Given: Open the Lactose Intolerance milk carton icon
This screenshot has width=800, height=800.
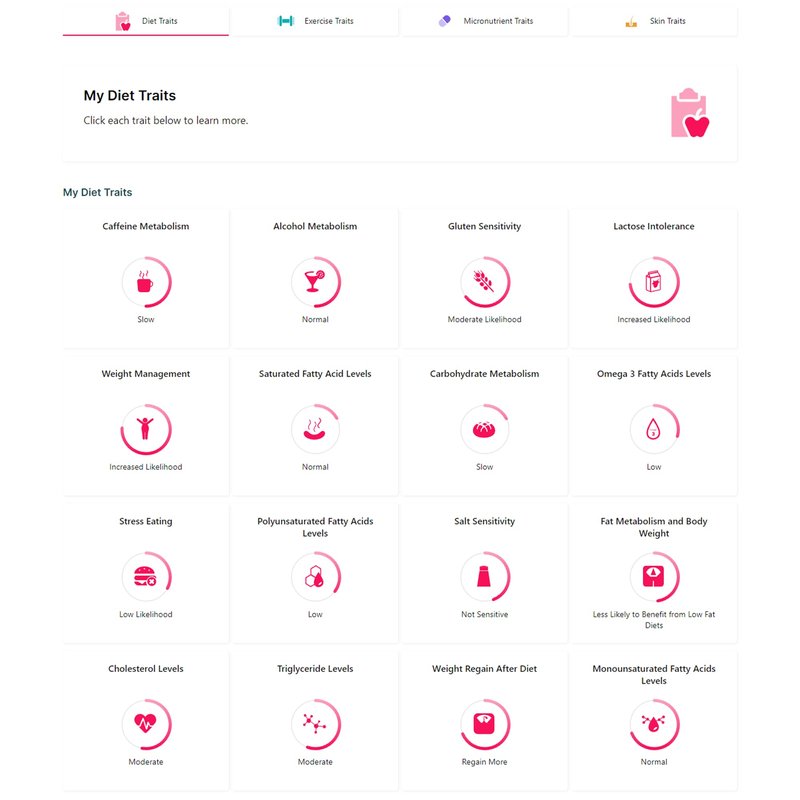Looking at the screenshot, I should coord(654,282).
